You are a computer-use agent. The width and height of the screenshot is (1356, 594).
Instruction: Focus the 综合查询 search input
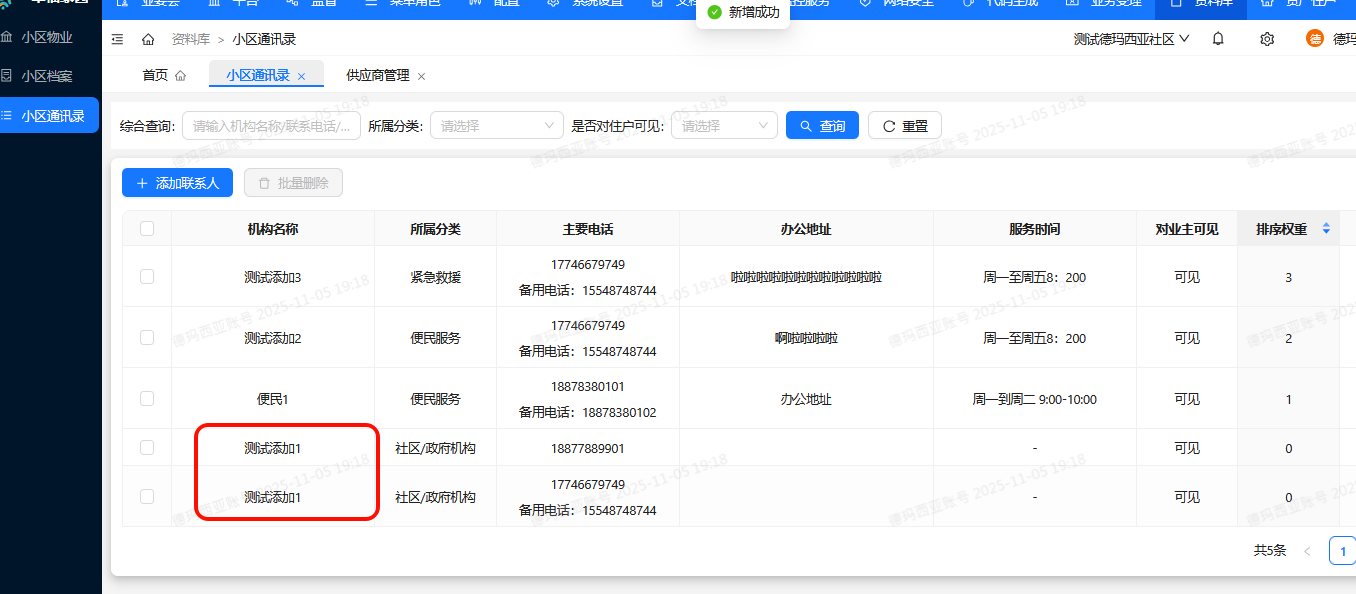(271, 126)
